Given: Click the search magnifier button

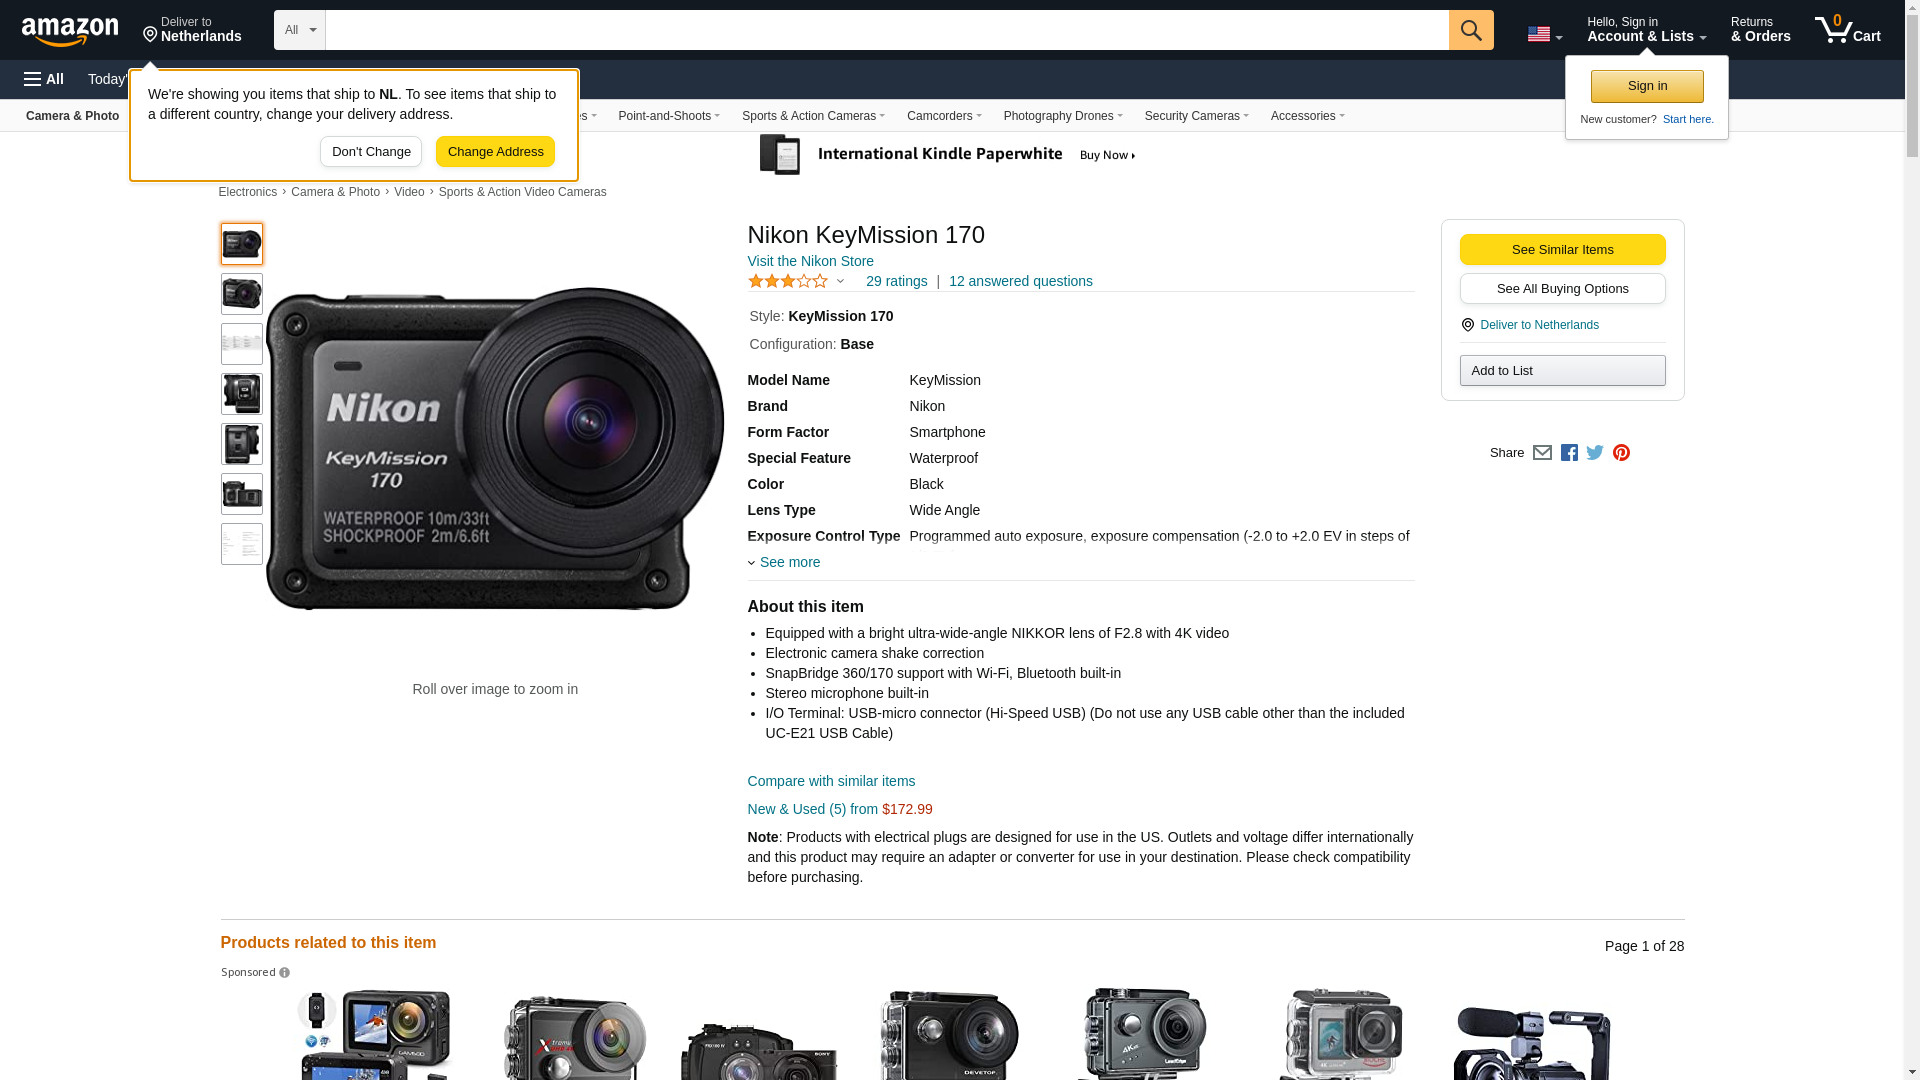Looking at the screenshot, I should pyautogui.click(x=1470, y=30).
